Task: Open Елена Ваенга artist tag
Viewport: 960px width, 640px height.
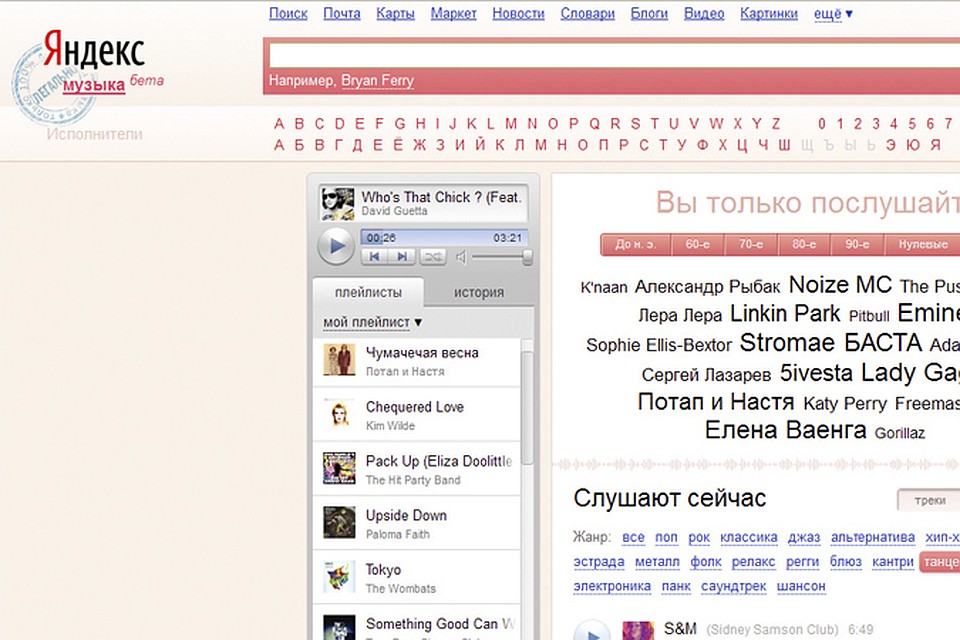Action: [786, 430]
